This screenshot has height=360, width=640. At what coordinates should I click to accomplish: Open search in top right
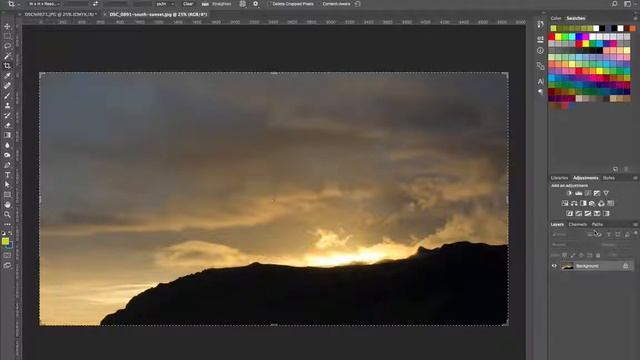[614, 4]
